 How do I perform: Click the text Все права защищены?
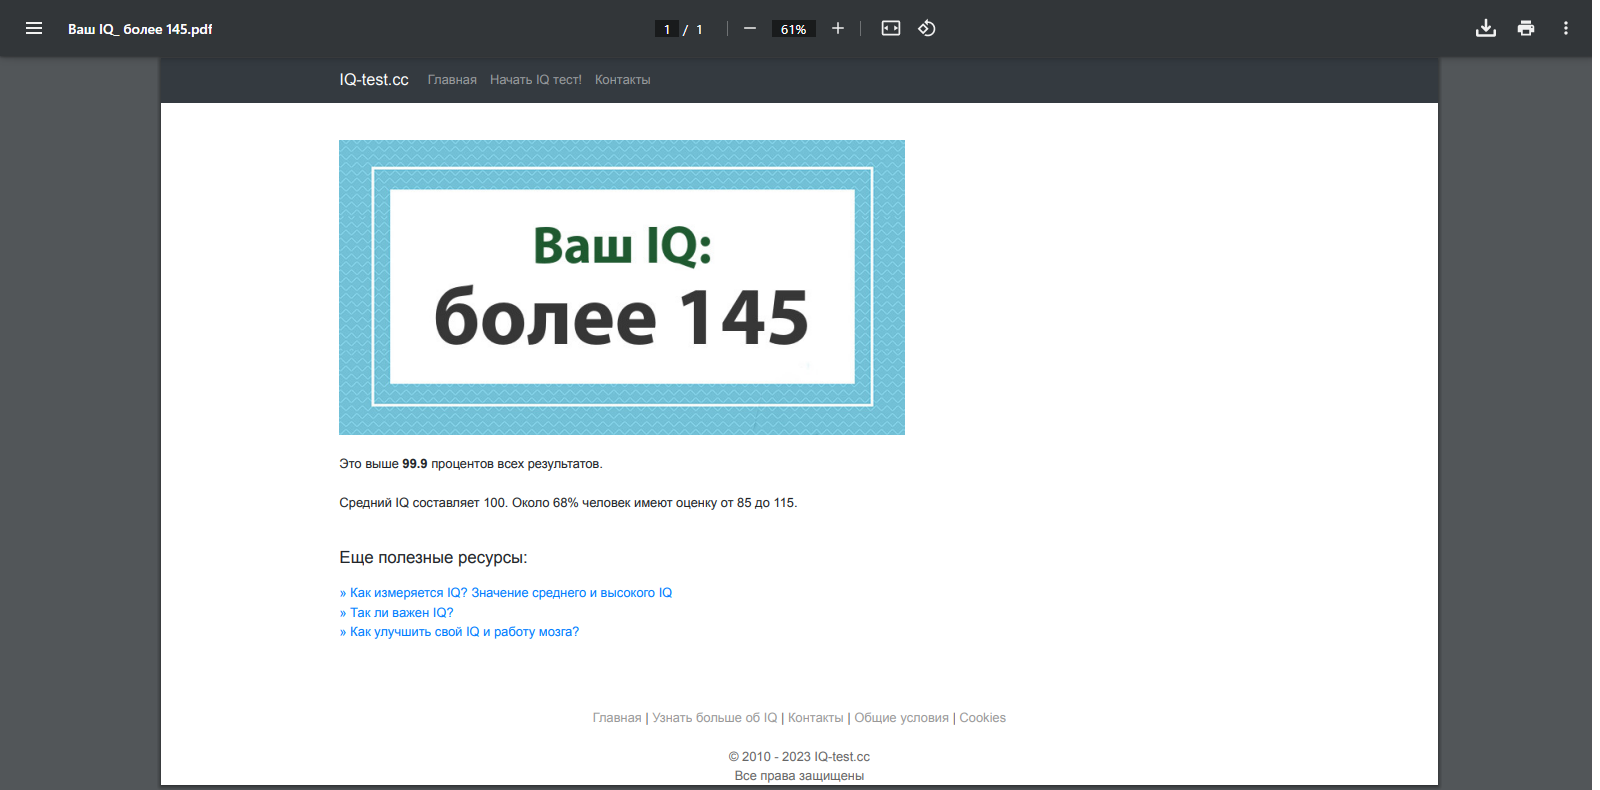(x=799, y=776)
